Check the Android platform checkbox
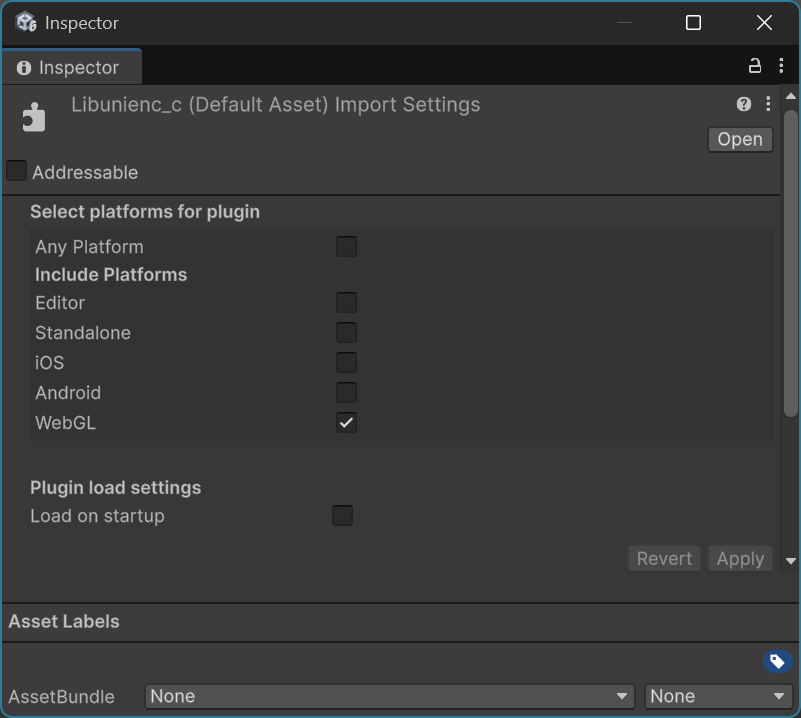This screenshot has height=718, width=801. tap(346, 393)
